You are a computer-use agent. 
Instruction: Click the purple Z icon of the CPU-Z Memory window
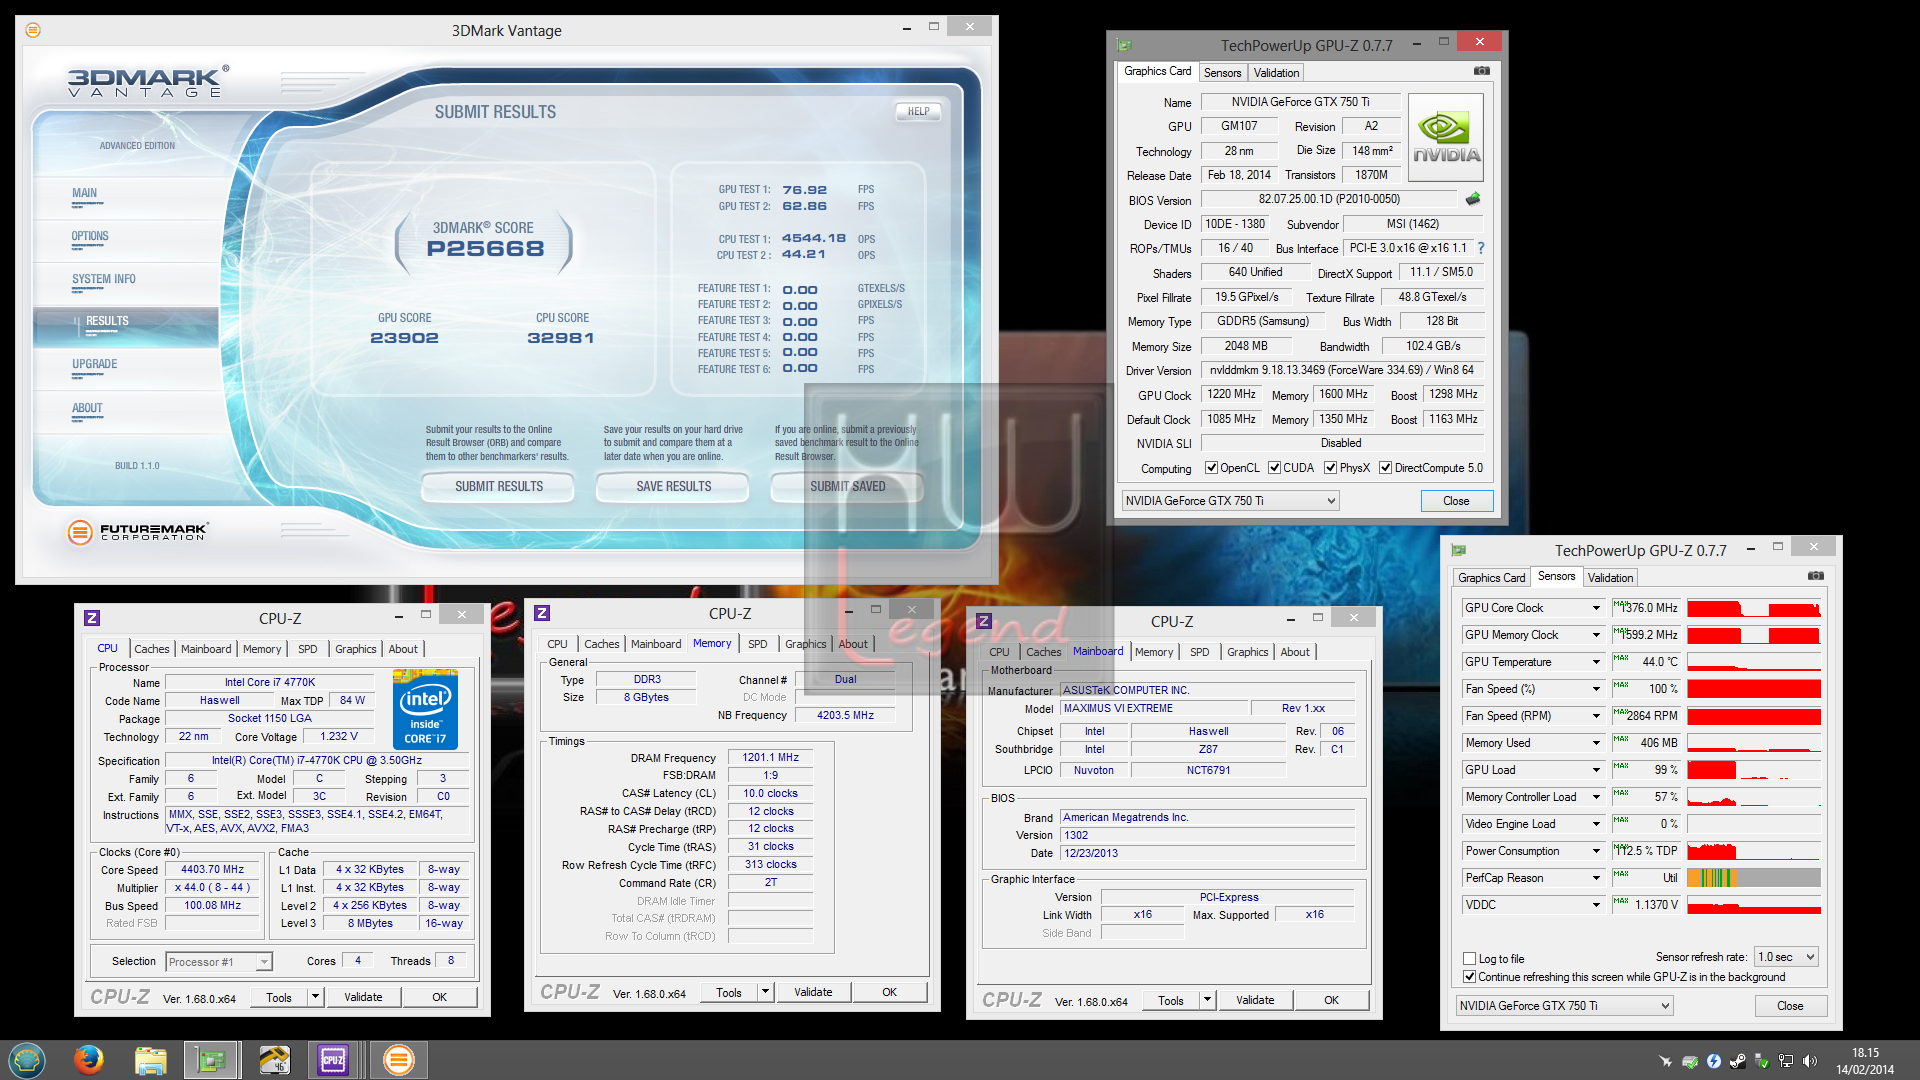[542, 613]
